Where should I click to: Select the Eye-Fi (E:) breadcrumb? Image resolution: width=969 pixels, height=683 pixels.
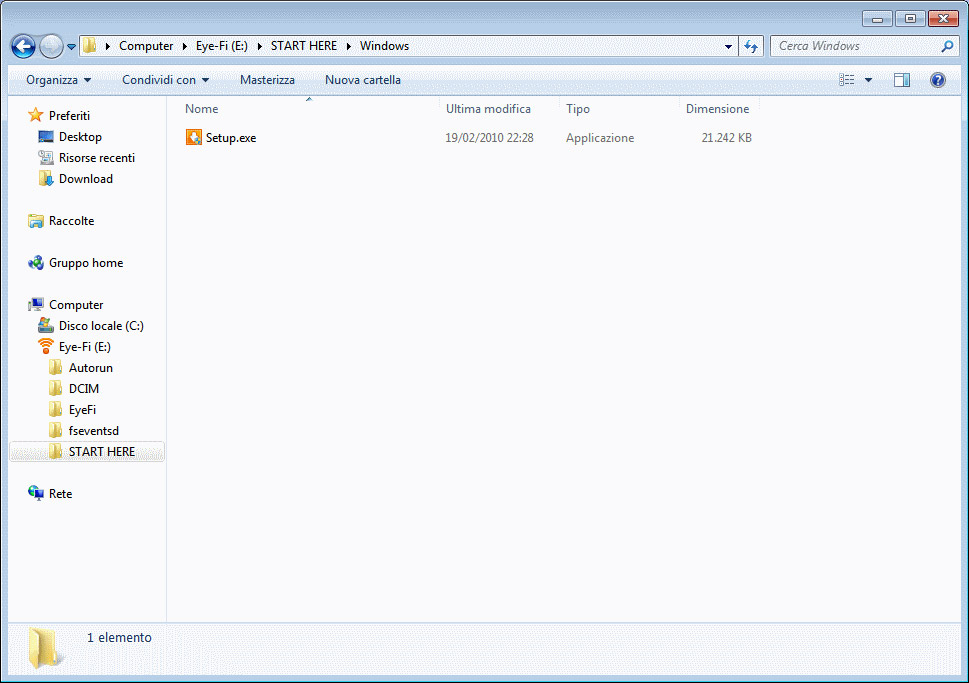pyautogui.click(x=221, y=46)
